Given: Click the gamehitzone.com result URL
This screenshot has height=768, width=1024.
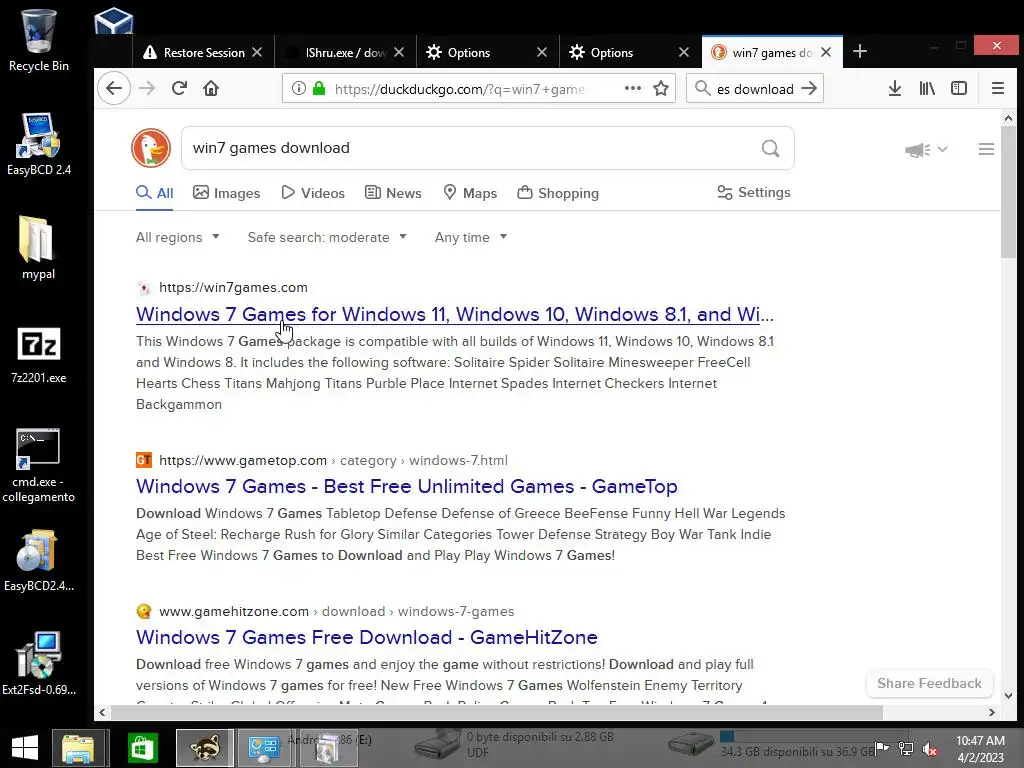Looking at the screenshot, I should pyautogui.click(x=336, y=611).
